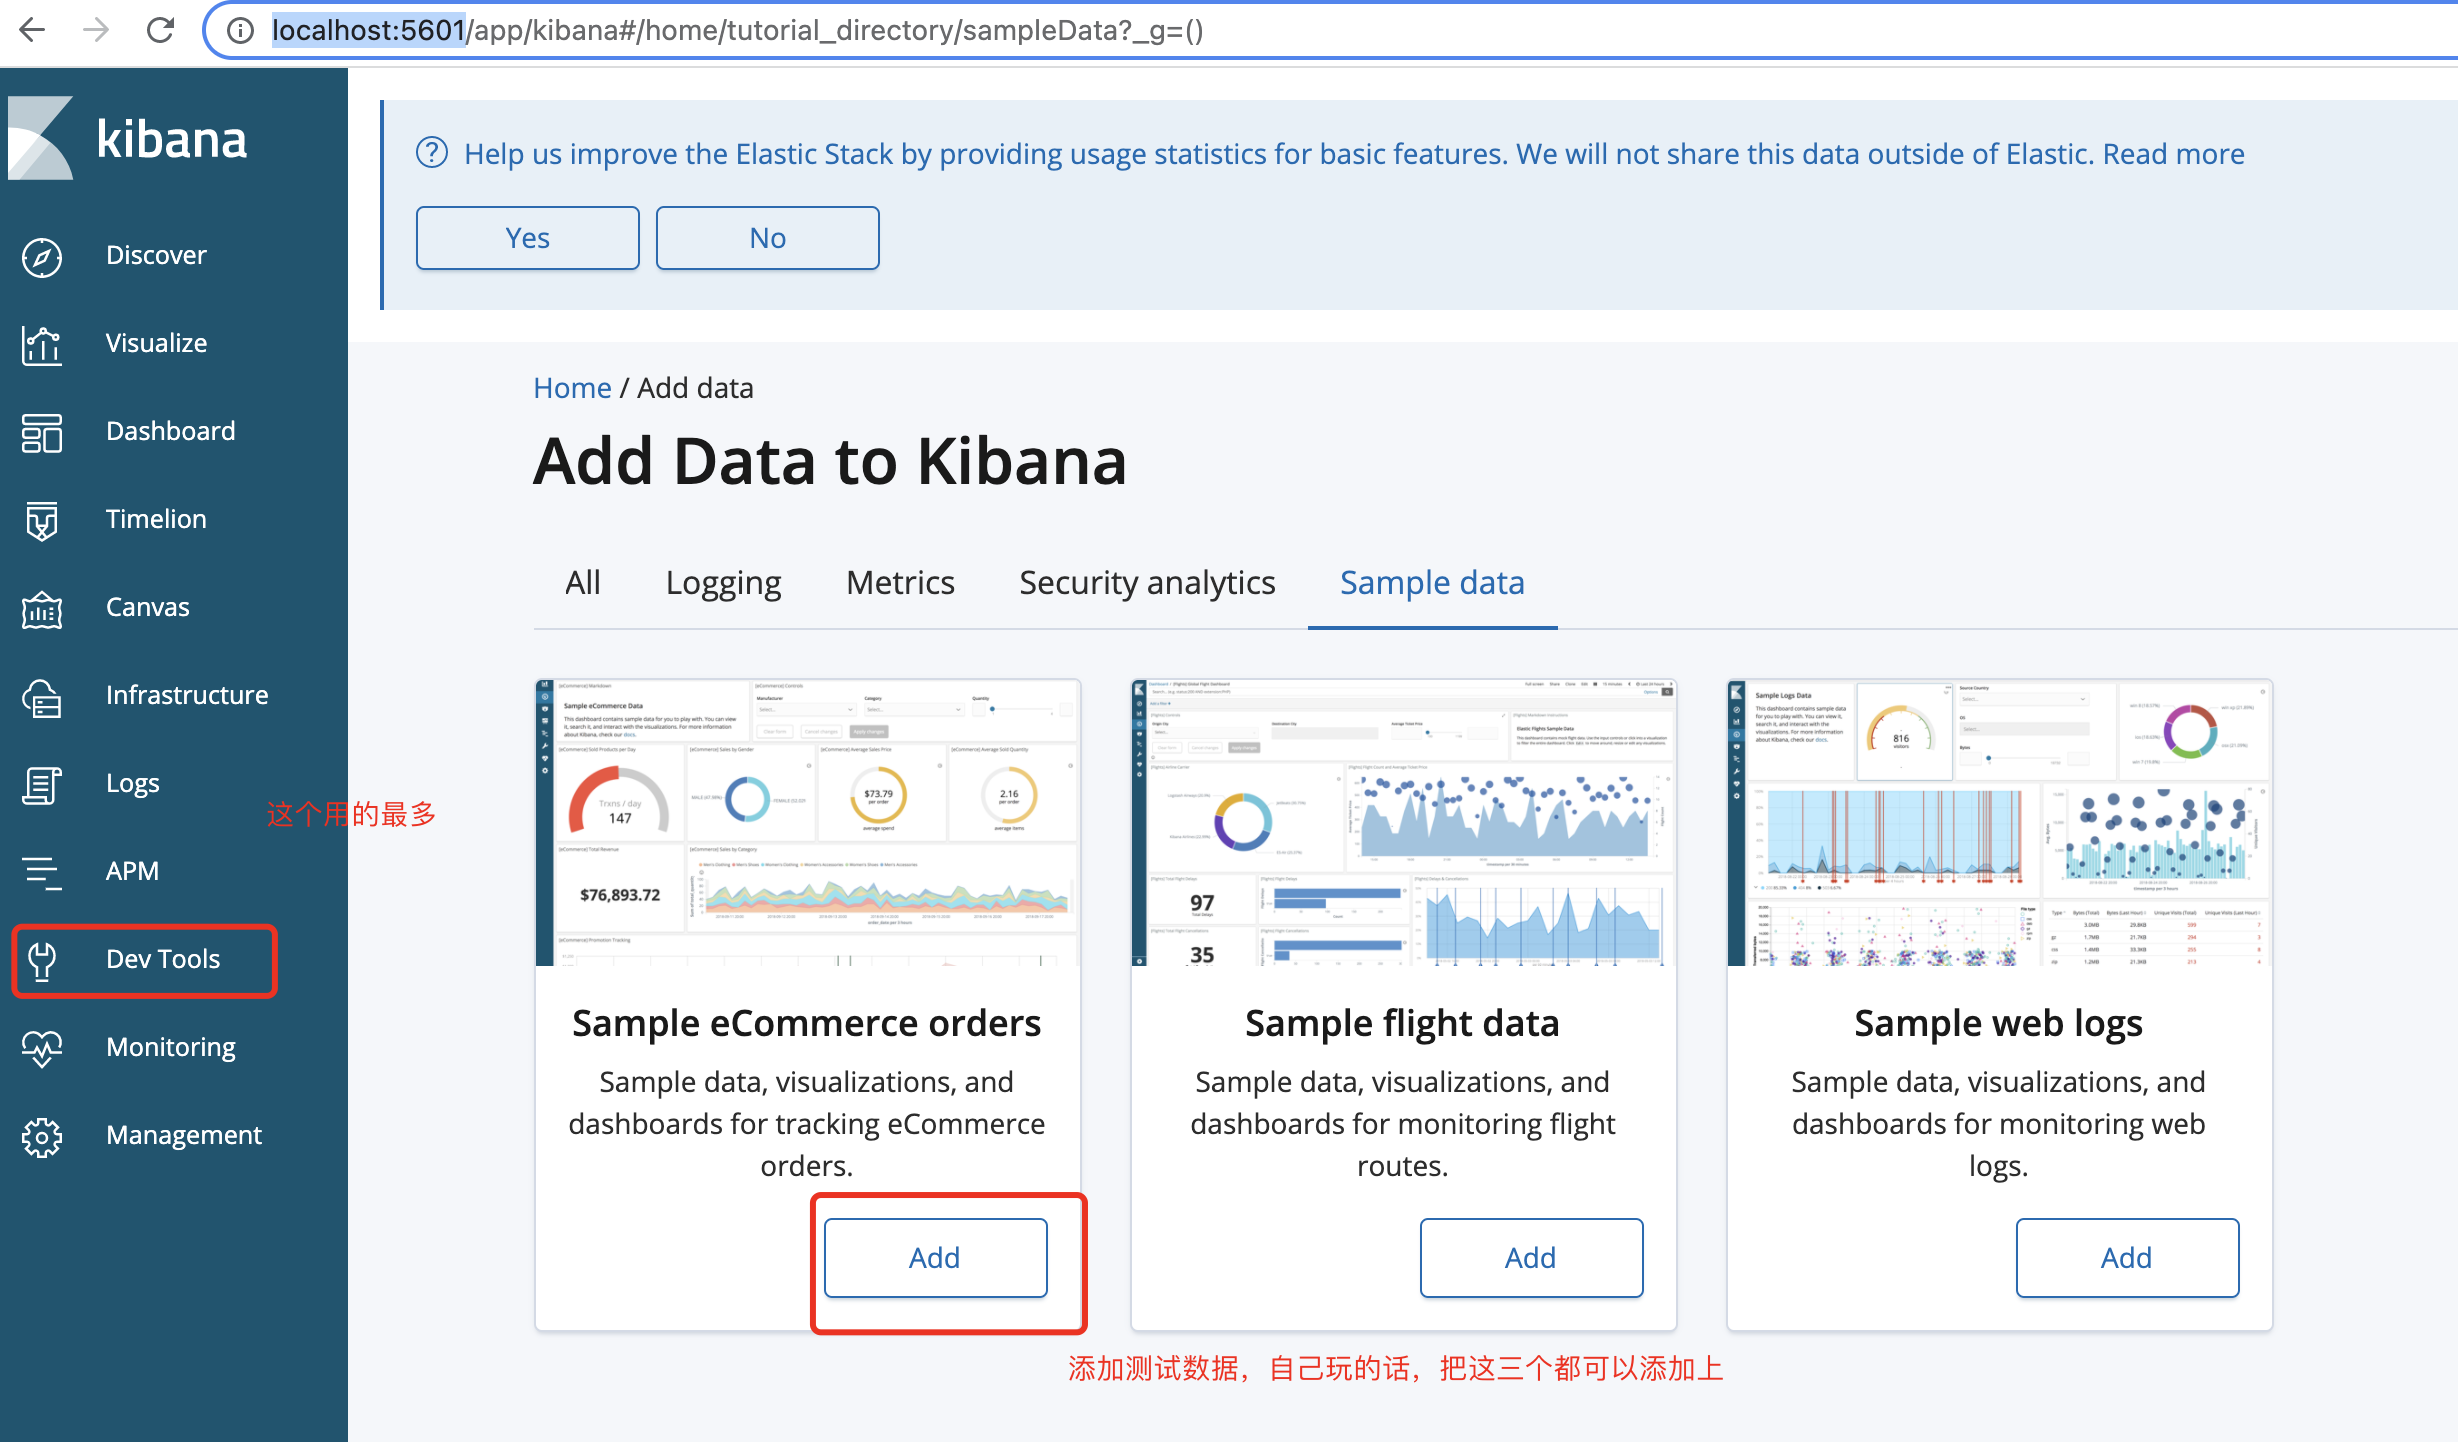Image resolution: width=2458 pixels, height=1442 pixels.
Task: Click Yes to share usage statistics
Action: coord(527,237)
